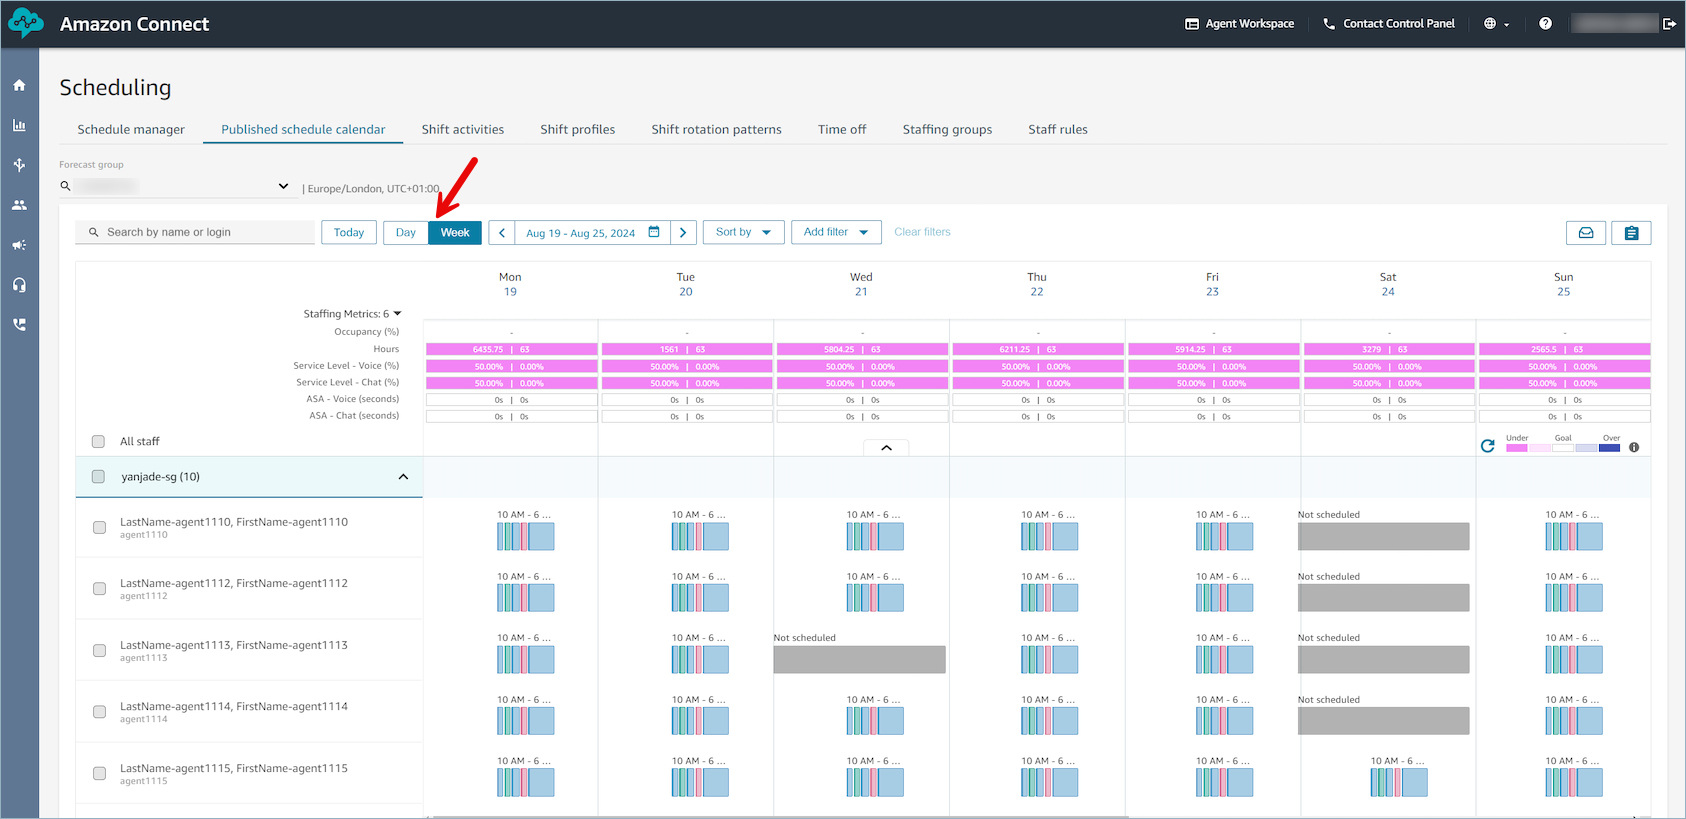Select the yanjade-sg group checkbox
The height and width of the screenshot is (819, 1686).
click(x=98, y=477)
